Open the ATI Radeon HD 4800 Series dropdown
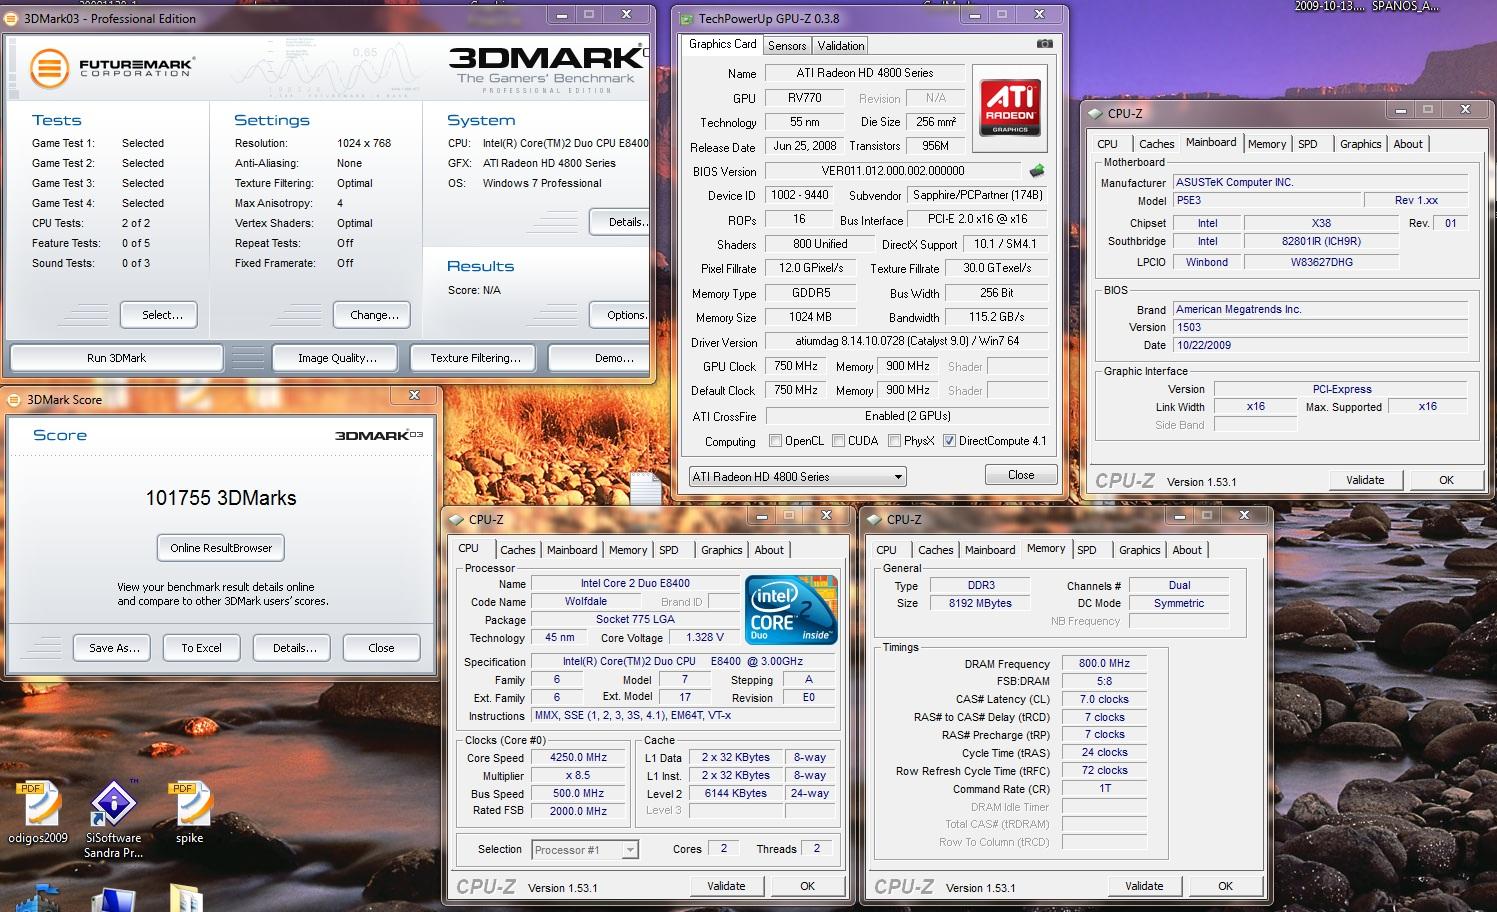This screenshot has width=1497, height=912. pos(797,477)
